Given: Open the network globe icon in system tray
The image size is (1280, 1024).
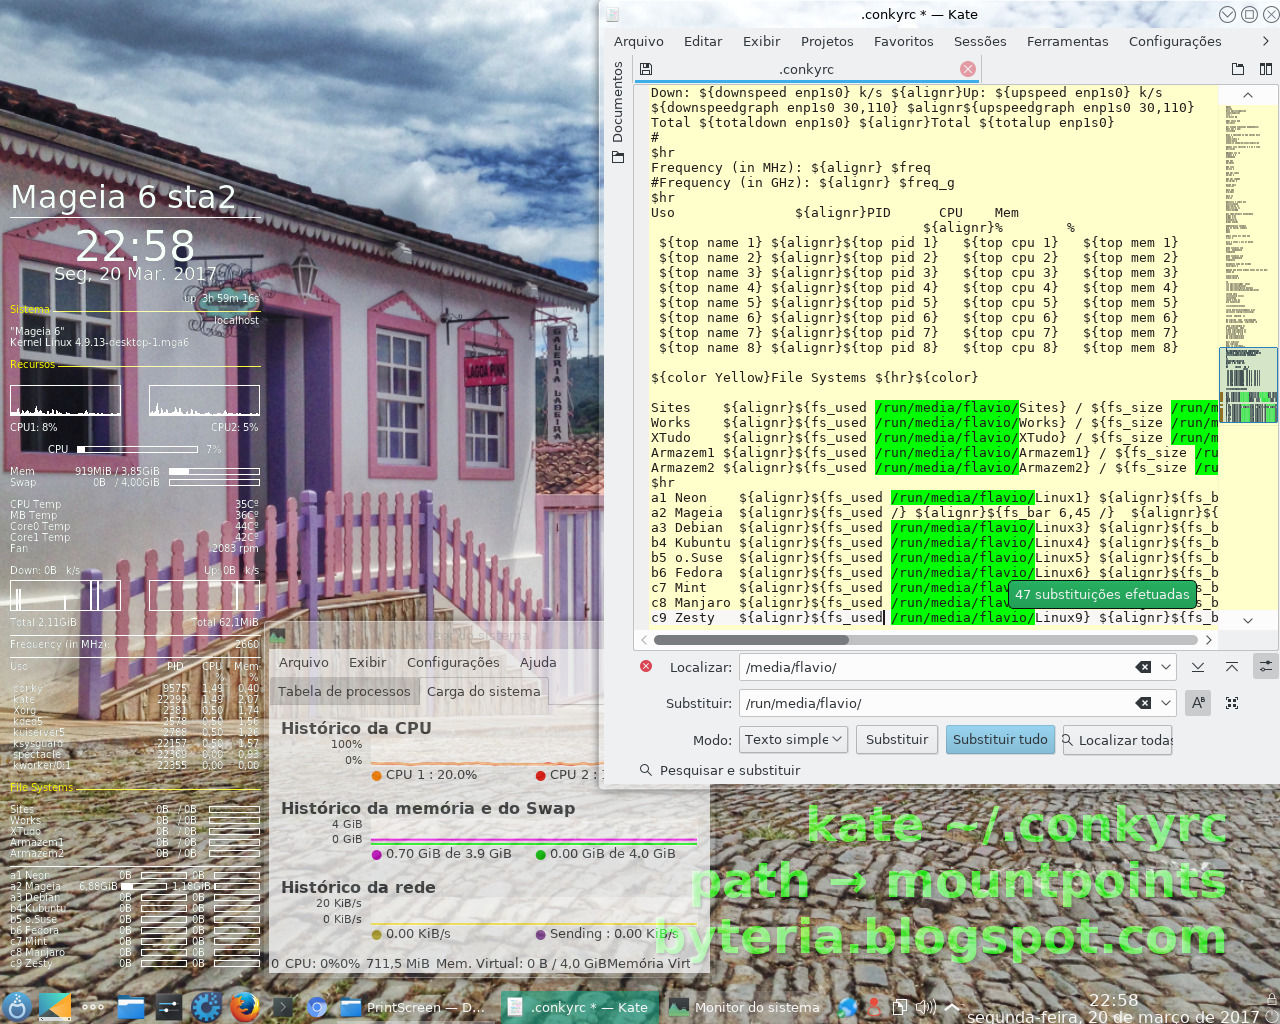Looking at the screenshot, I should [x=847, y=1007].
